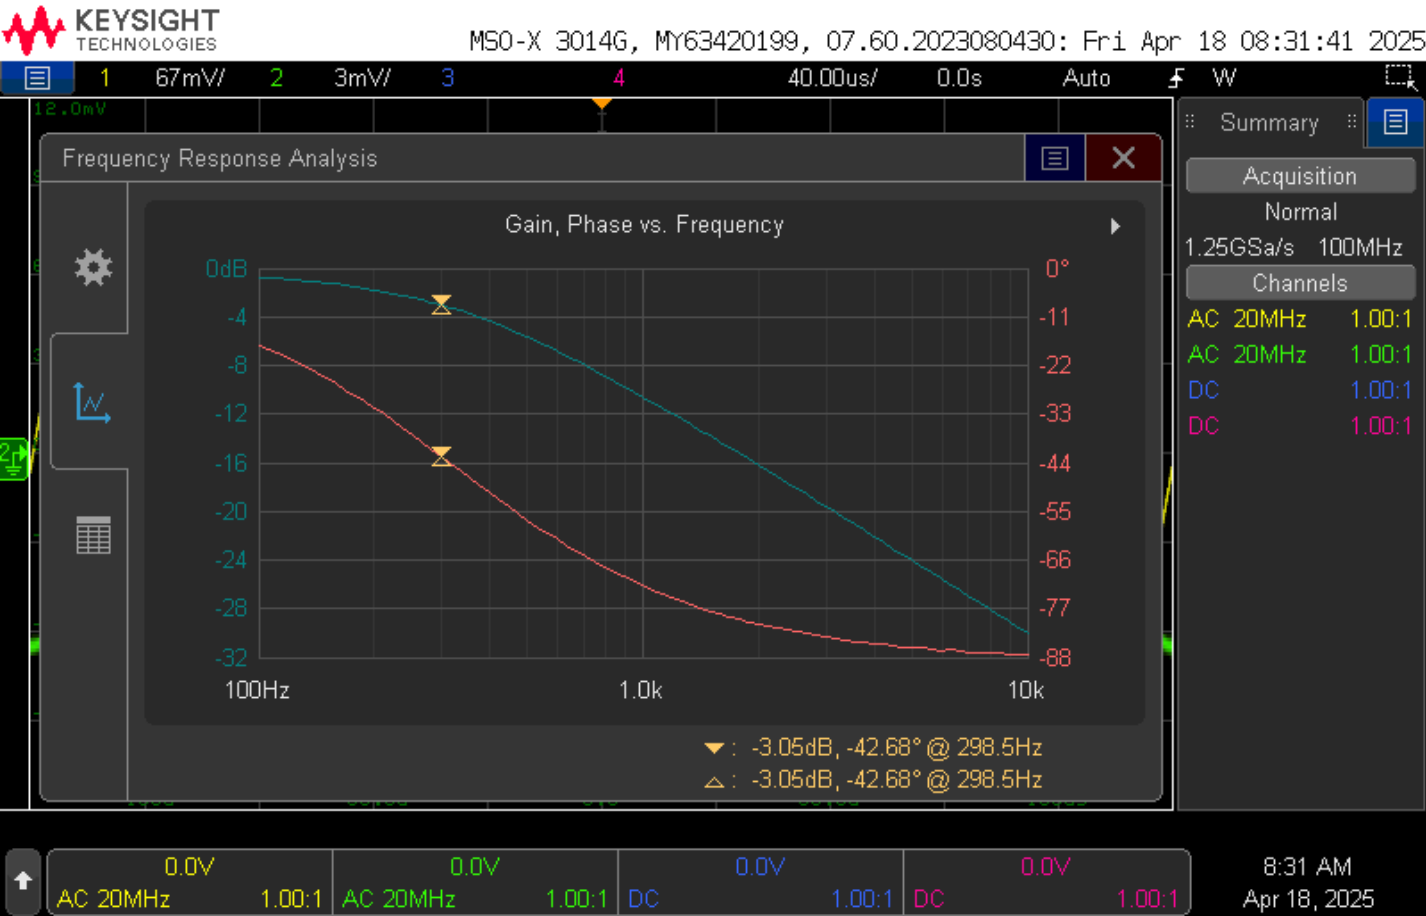This screenshot has width=1426, height=916.
Task: Open Auto trigger mode setting
Action: (x=1086, y=78)
